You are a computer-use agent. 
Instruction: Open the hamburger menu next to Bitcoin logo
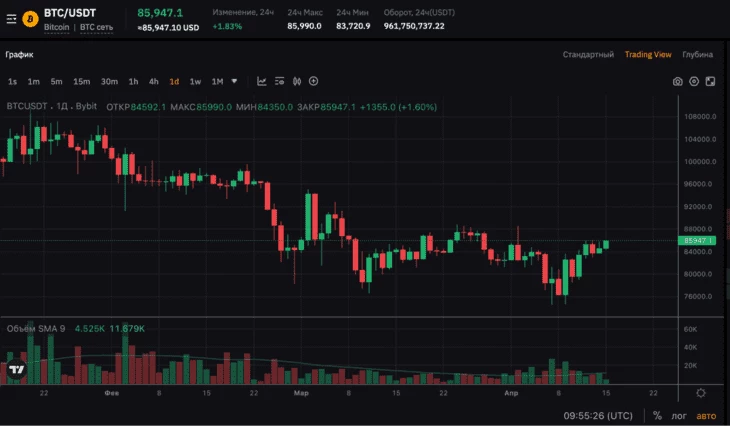11,19
